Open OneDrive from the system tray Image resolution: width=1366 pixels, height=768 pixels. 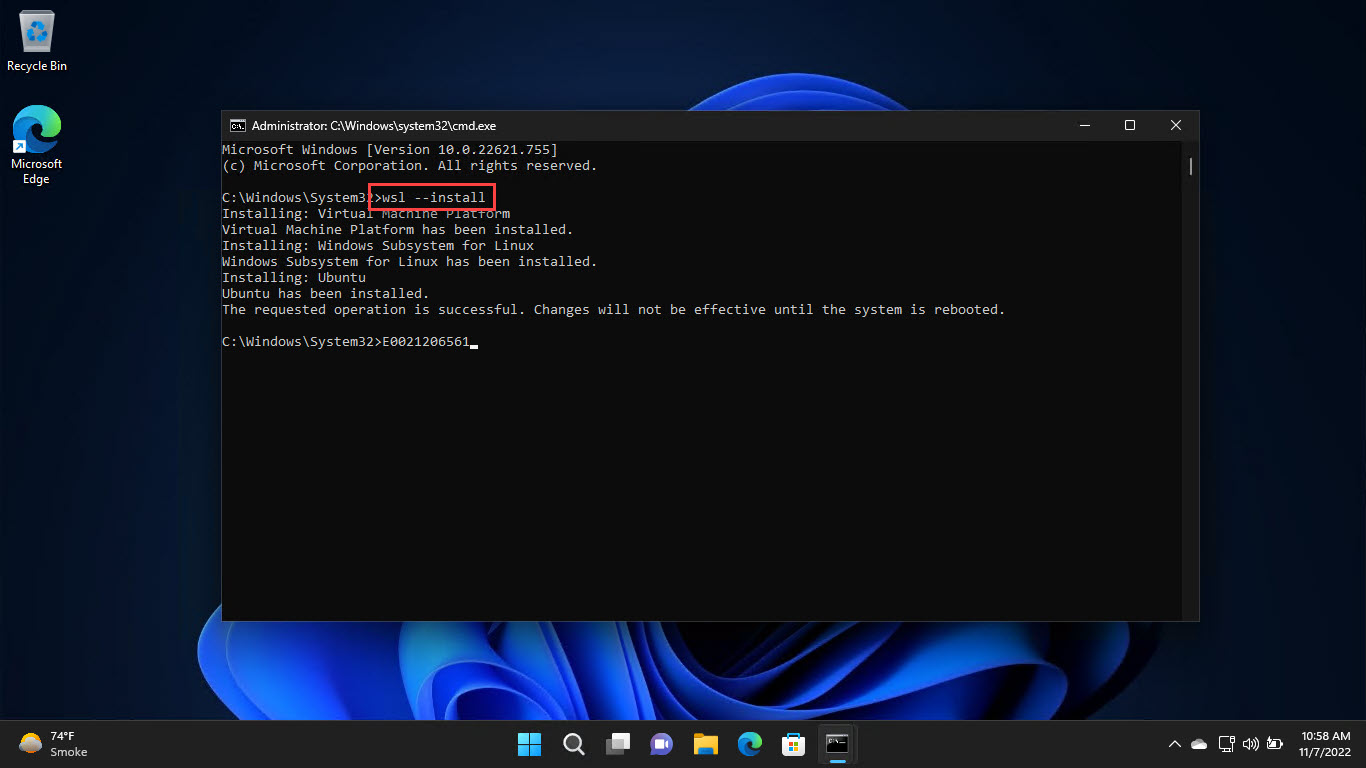[x=1198, y=744]
